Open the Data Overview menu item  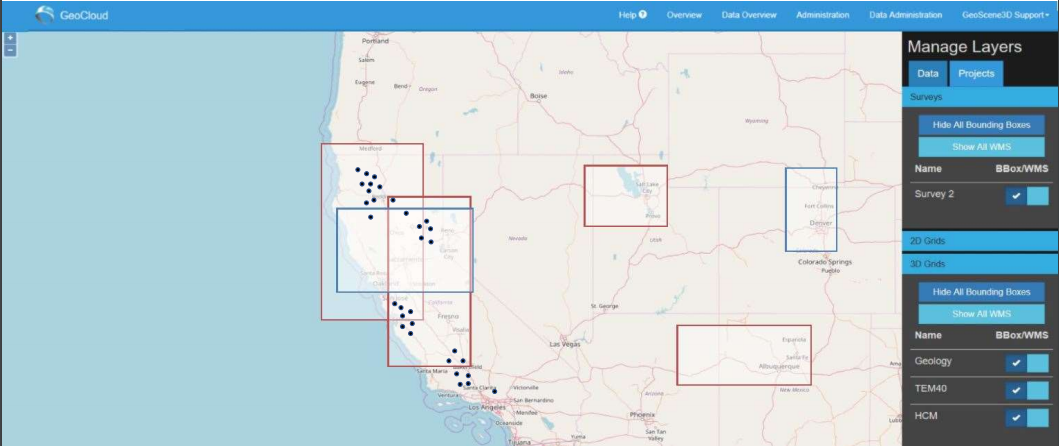pyautogui.click(x=749, y=15)
